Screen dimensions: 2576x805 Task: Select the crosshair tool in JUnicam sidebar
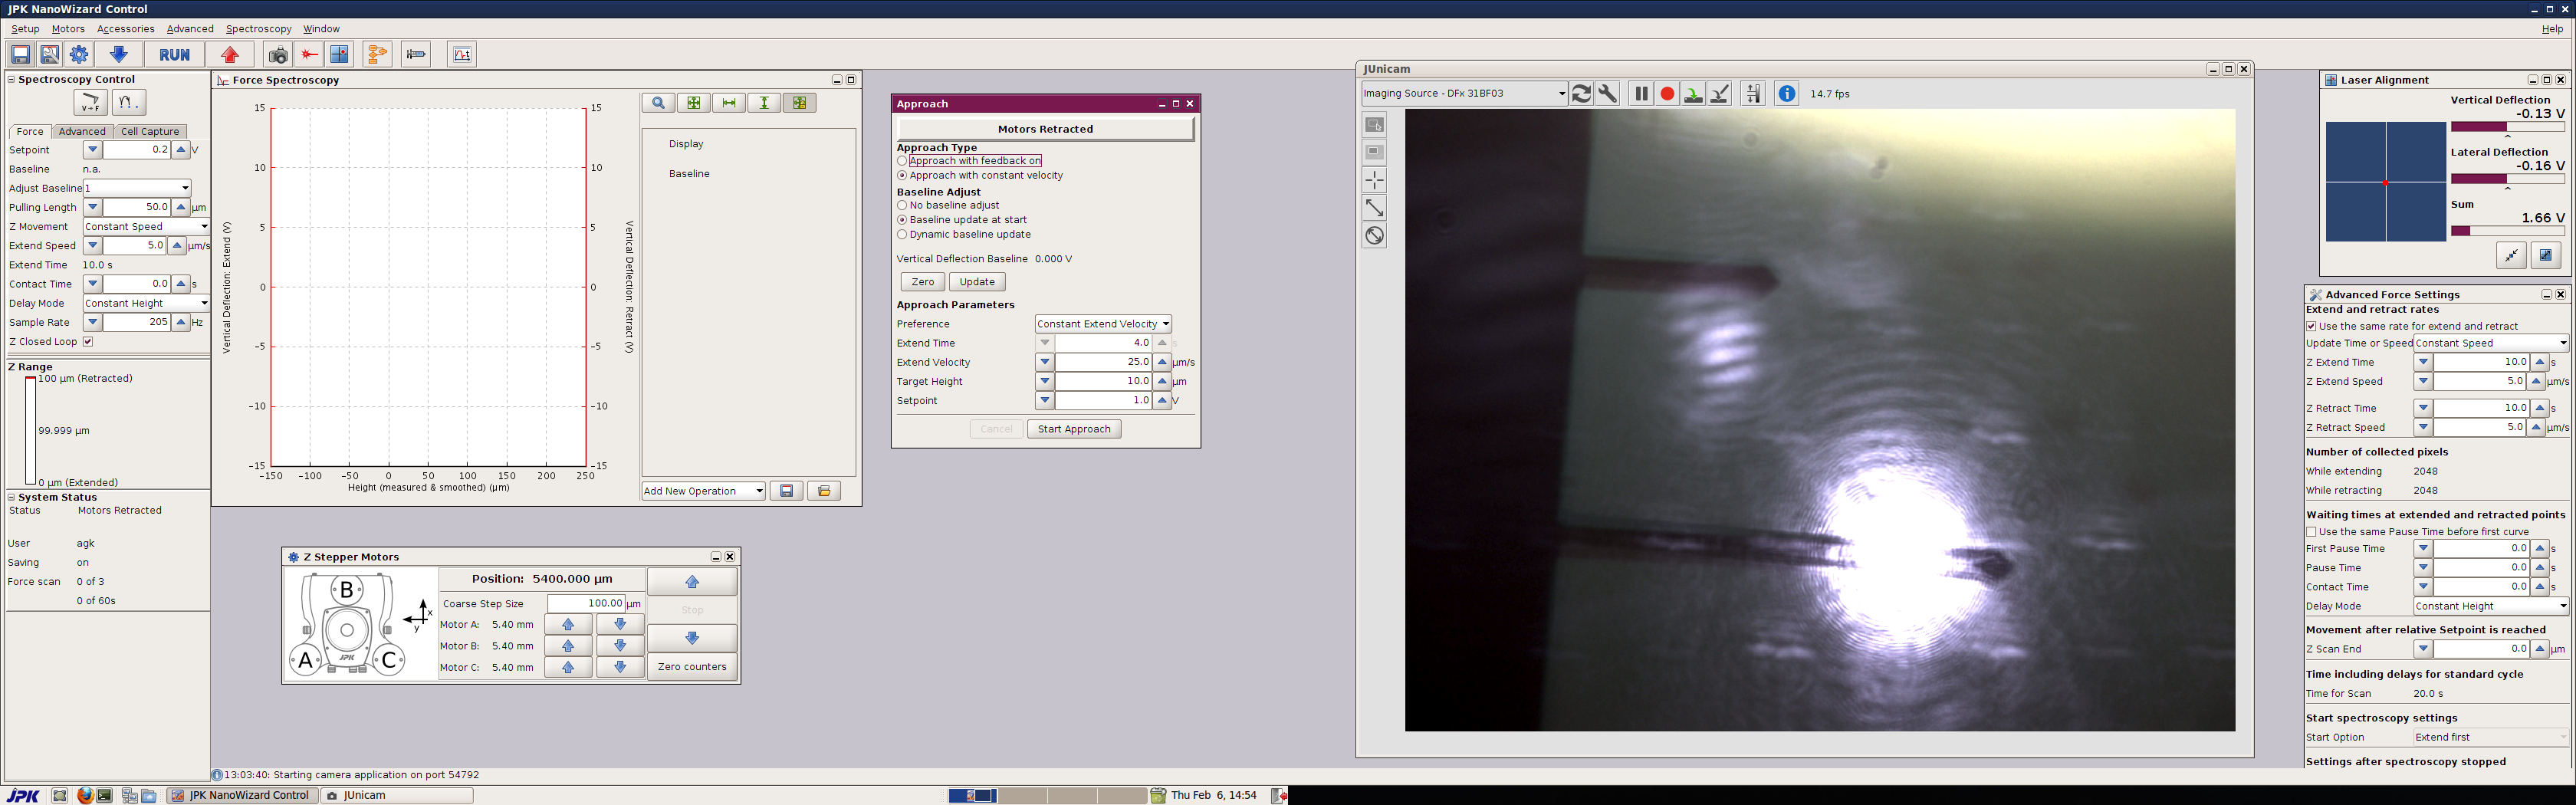point(1375,180)
